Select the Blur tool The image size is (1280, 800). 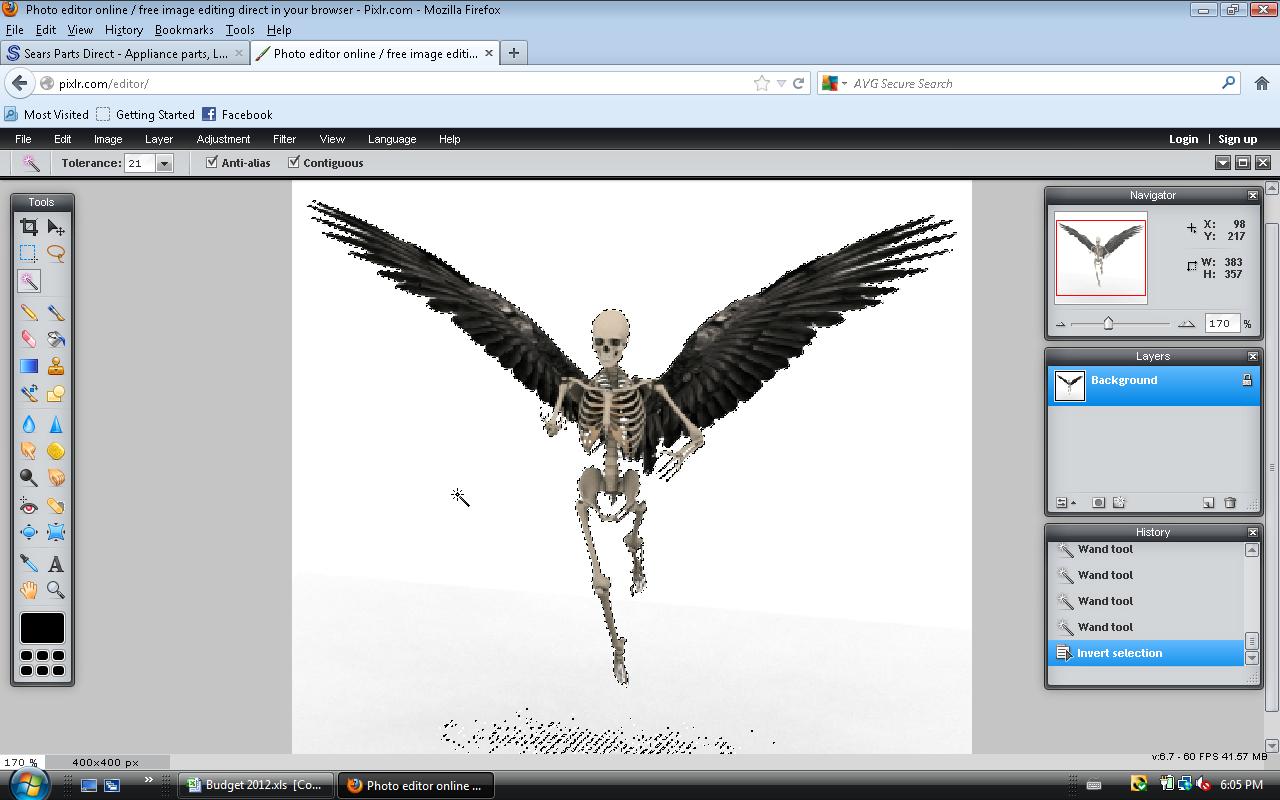(x=29, y=425)
